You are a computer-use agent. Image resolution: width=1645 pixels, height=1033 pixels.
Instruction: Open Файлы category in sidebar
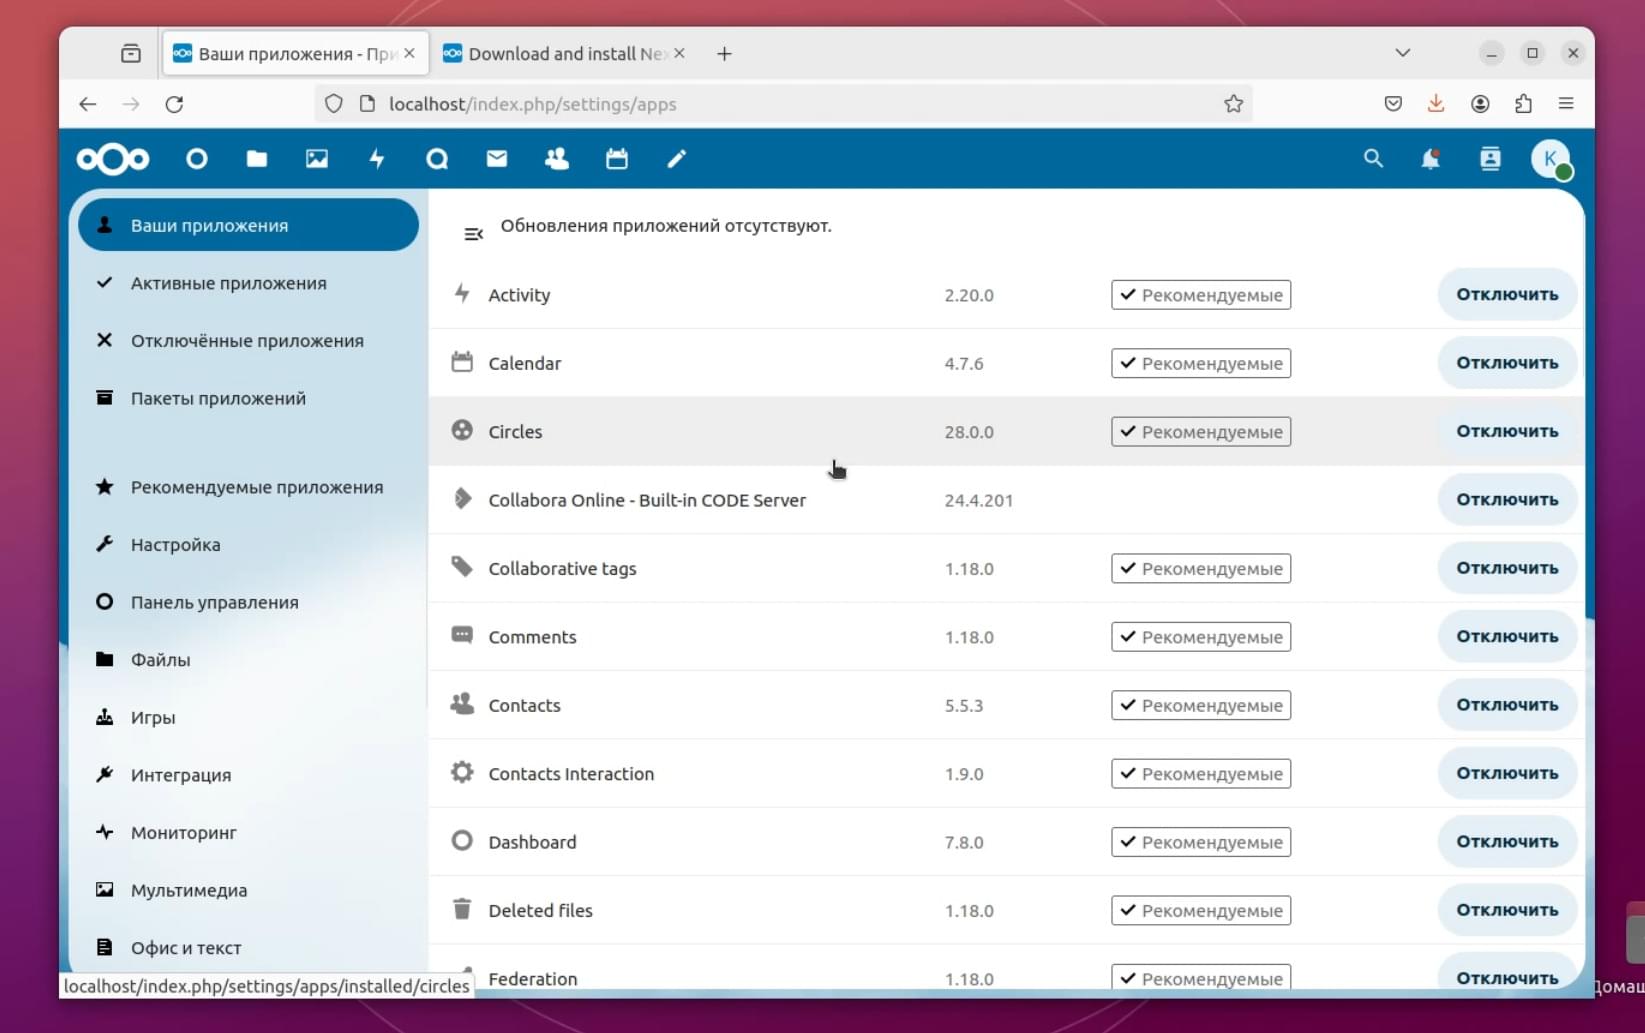[x=248, y=659]
